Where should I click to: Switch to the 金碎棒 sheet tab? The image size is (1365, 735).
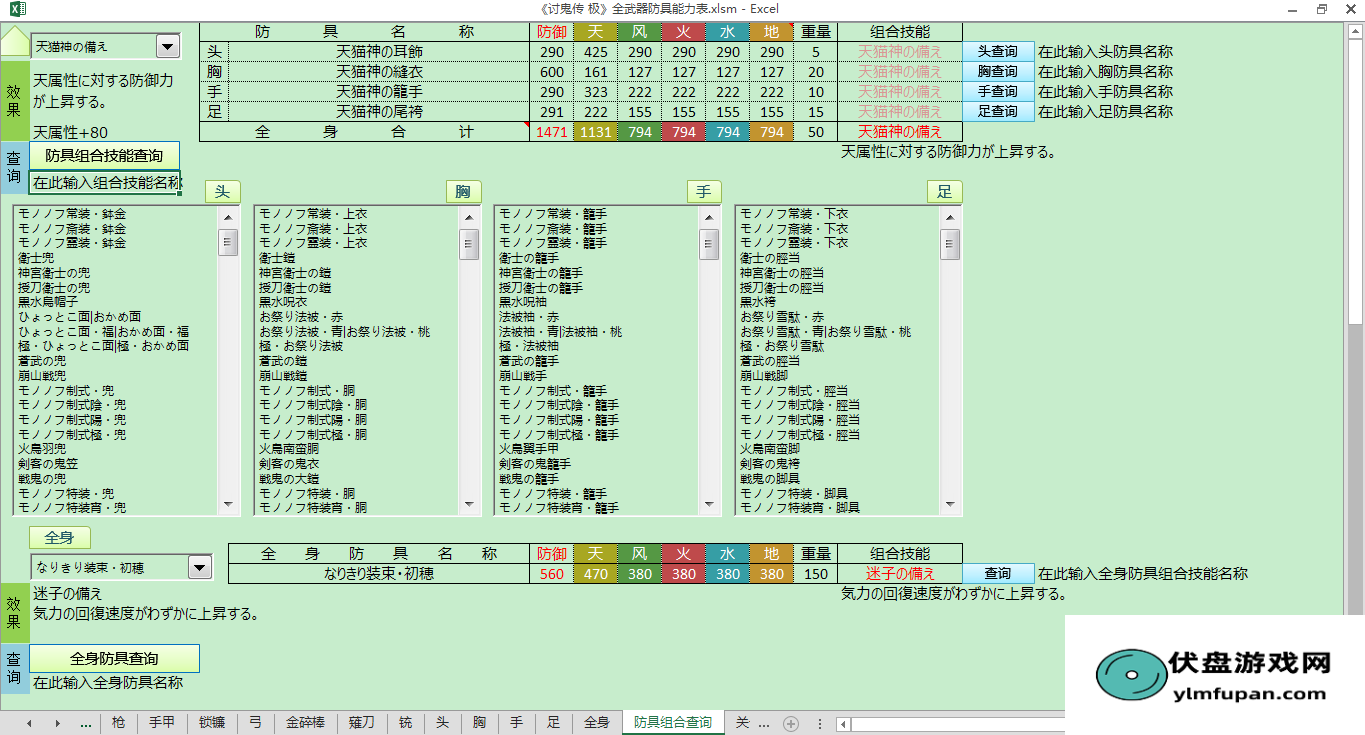[305, 723]
